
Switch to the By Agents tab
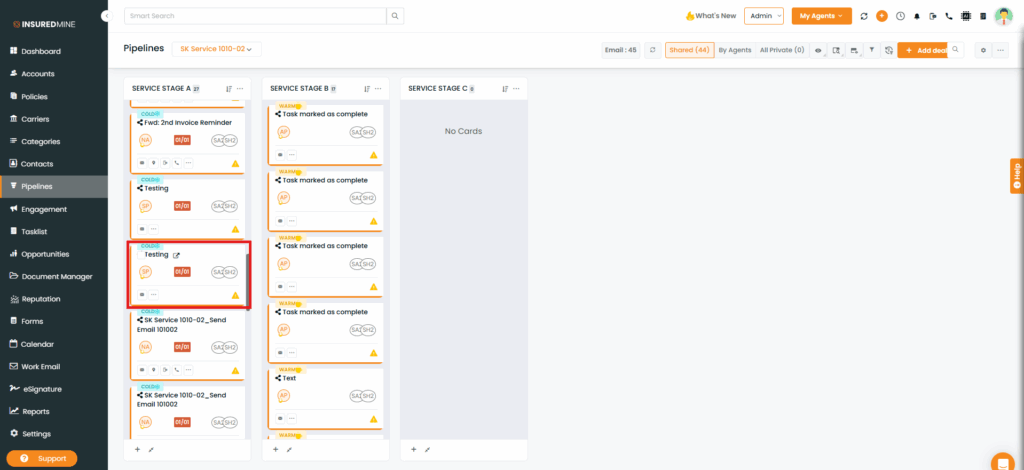[x=734, y=50]
